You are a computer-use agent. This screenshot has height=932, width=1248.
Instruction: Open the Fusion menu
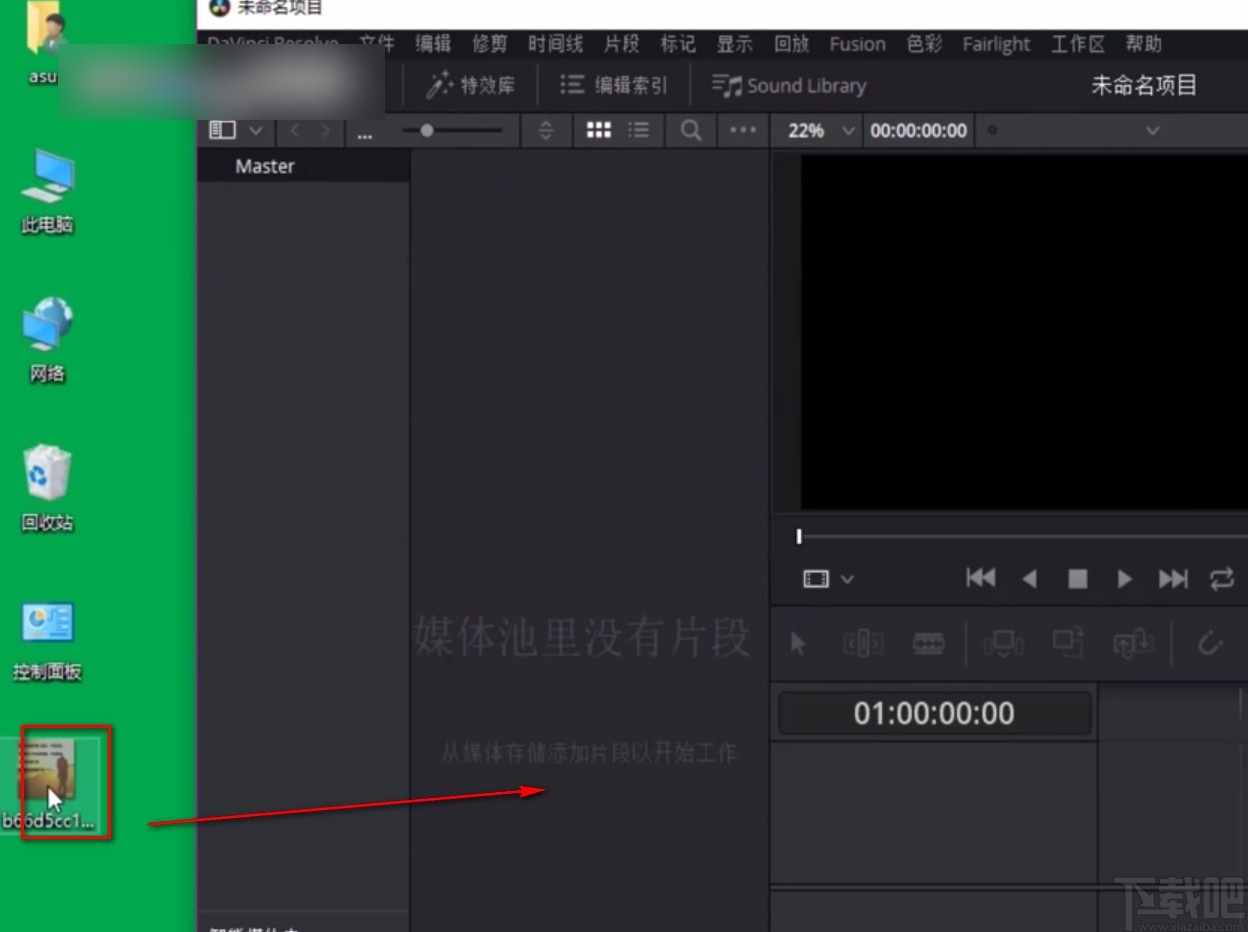pyautogui.click(x=857, y=44)
